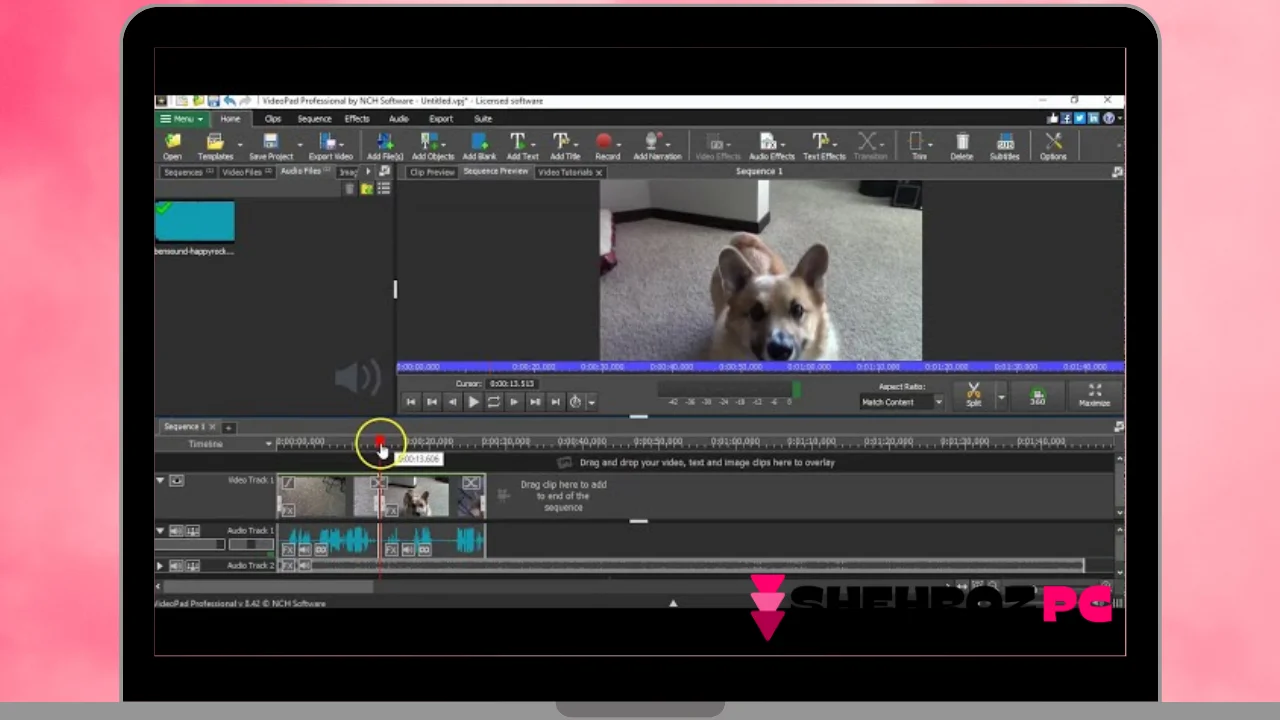Open the Templates tool

215,146
